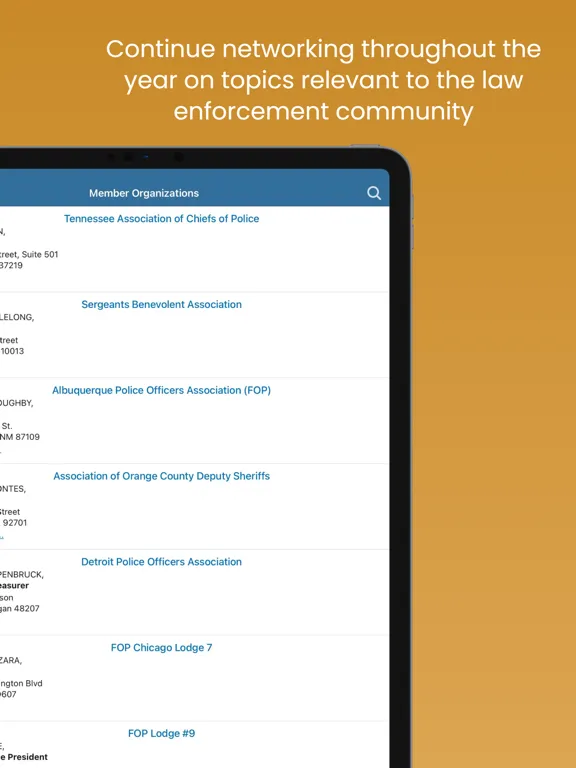Open FOP Chicago Lodge 7
This screenshot has width=576, height=768.
coord(161,647)
